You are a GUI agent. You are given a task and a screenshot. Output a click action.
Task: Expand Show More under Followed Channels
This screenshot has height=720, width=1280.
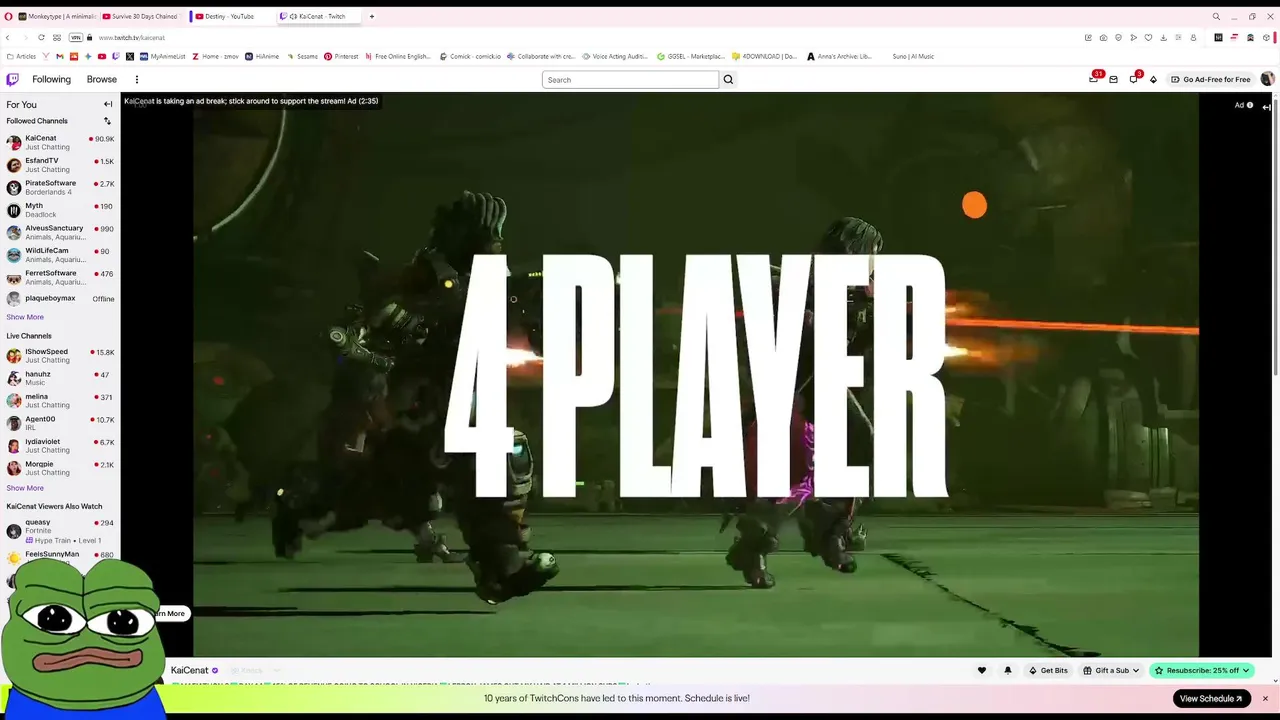tap(25, 317)
